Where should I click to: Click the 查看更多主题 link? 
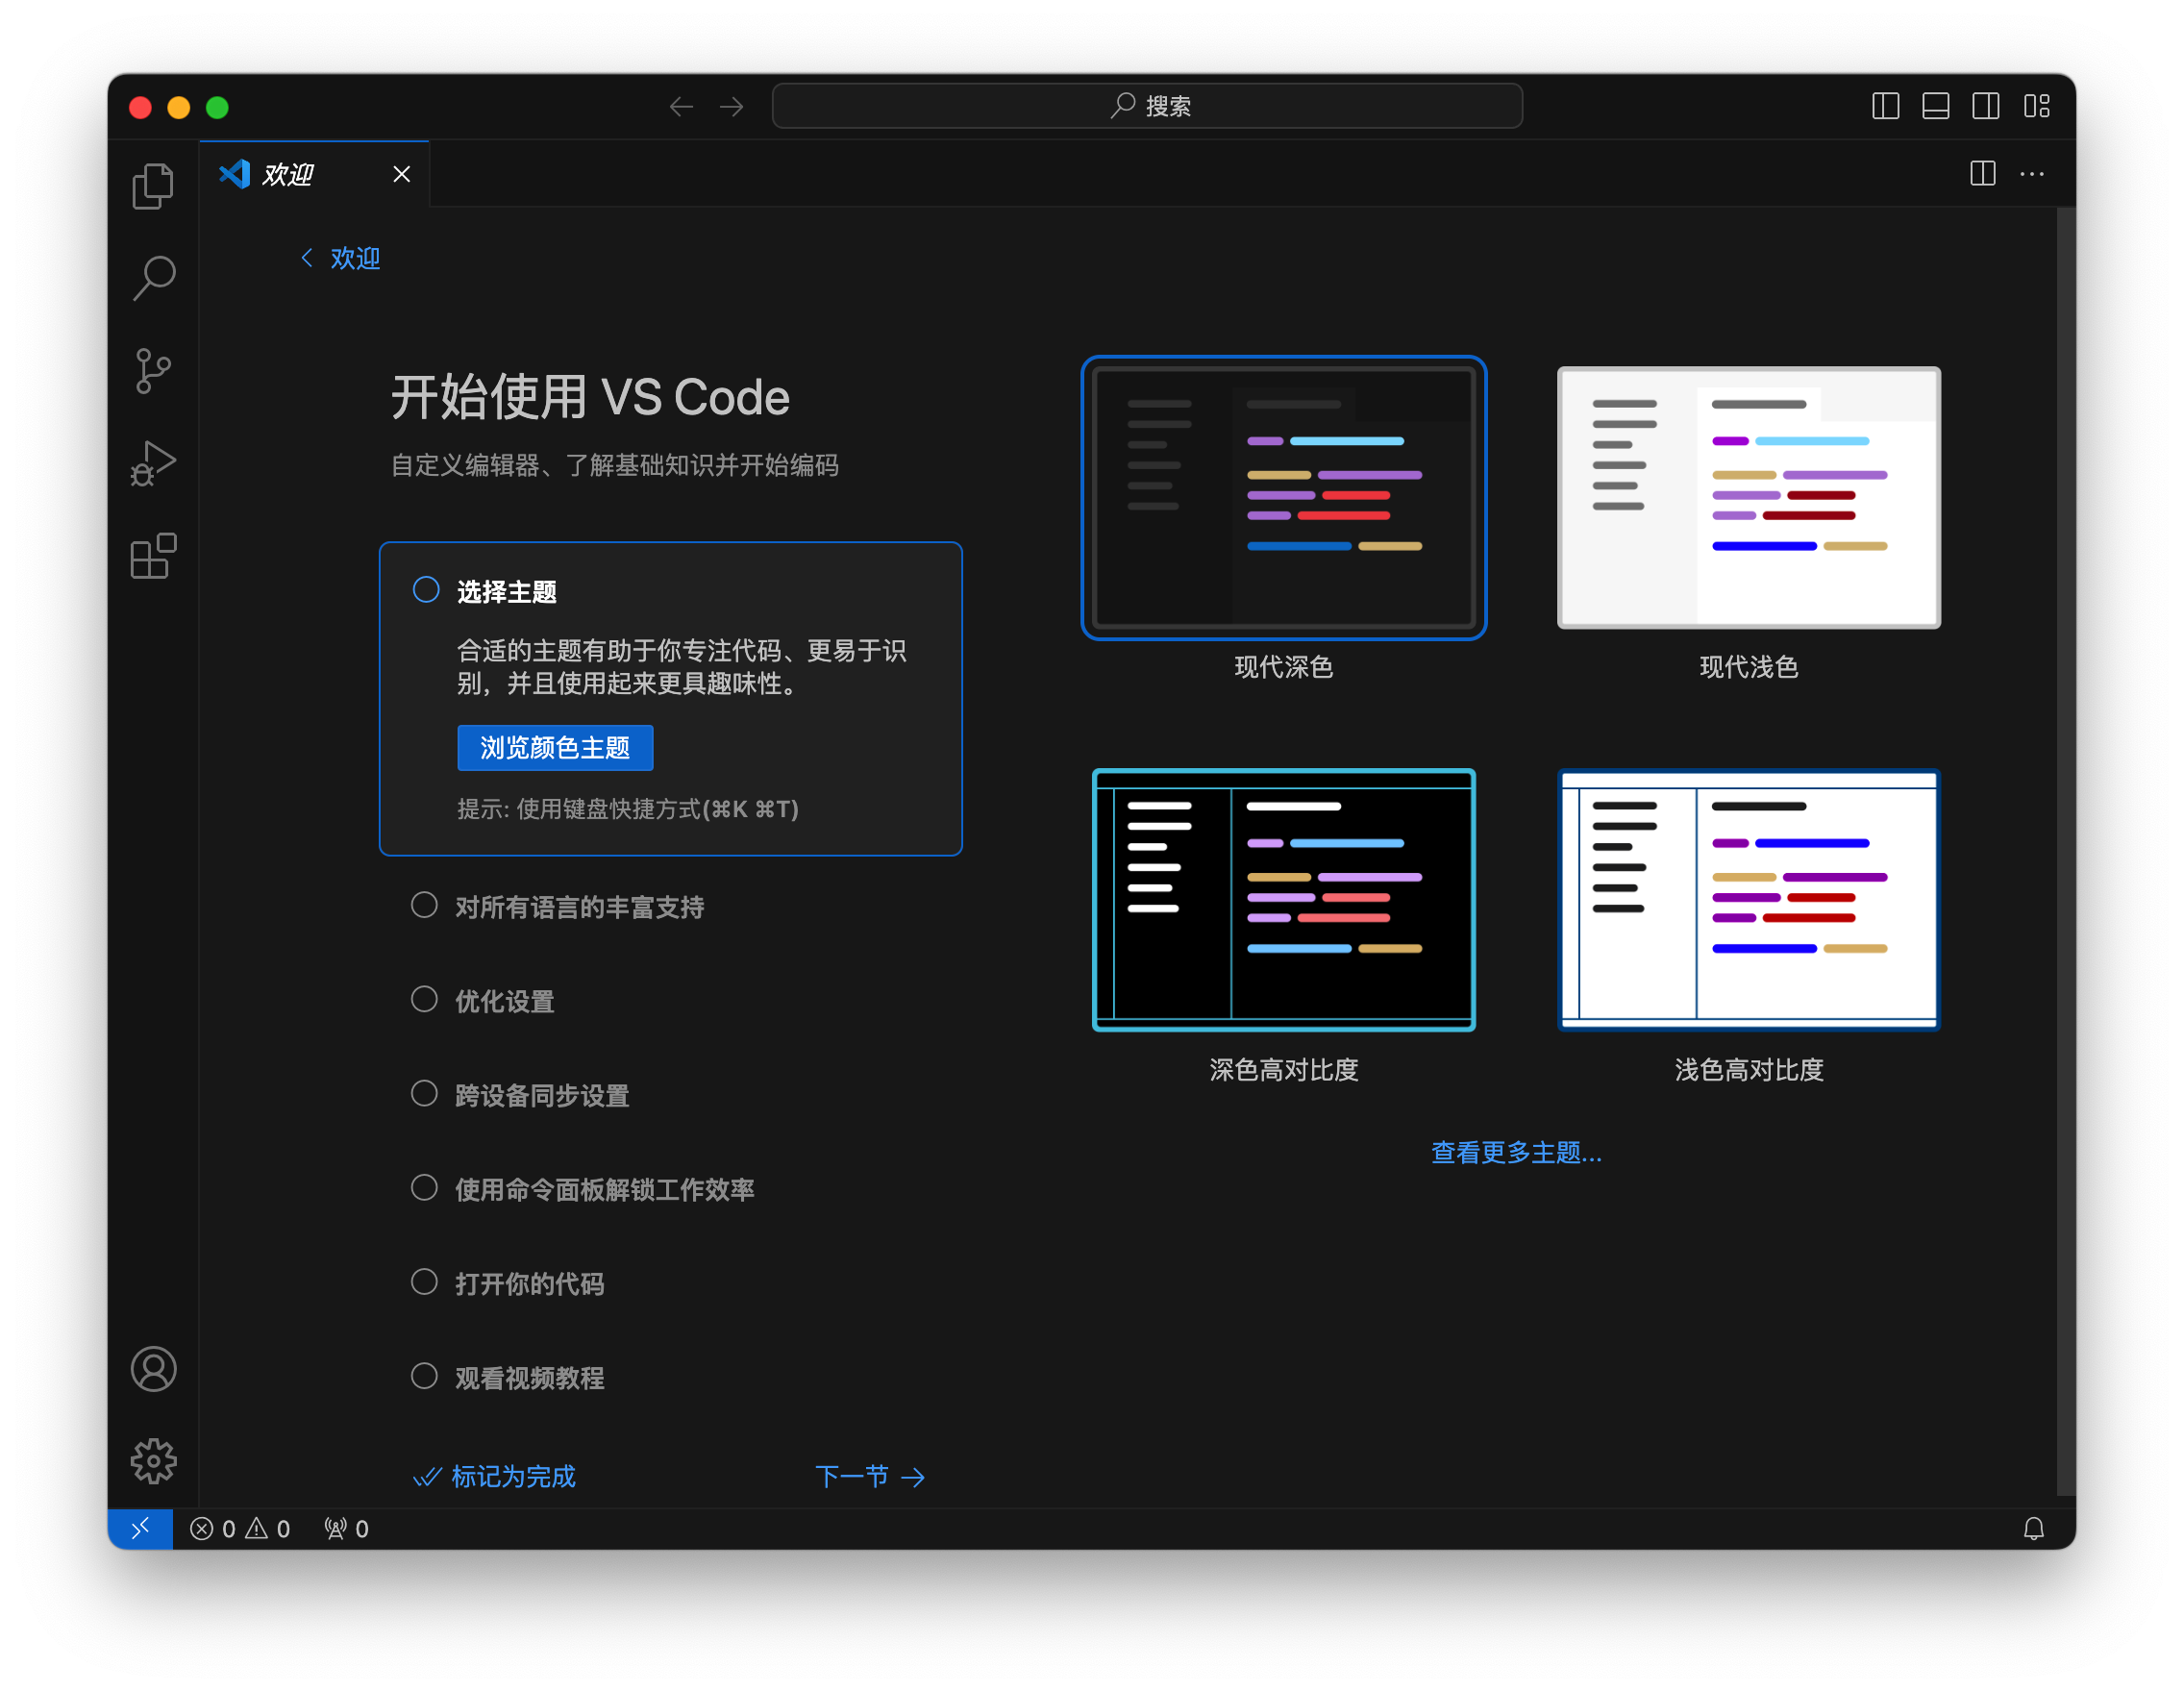pos(1515,1153)
